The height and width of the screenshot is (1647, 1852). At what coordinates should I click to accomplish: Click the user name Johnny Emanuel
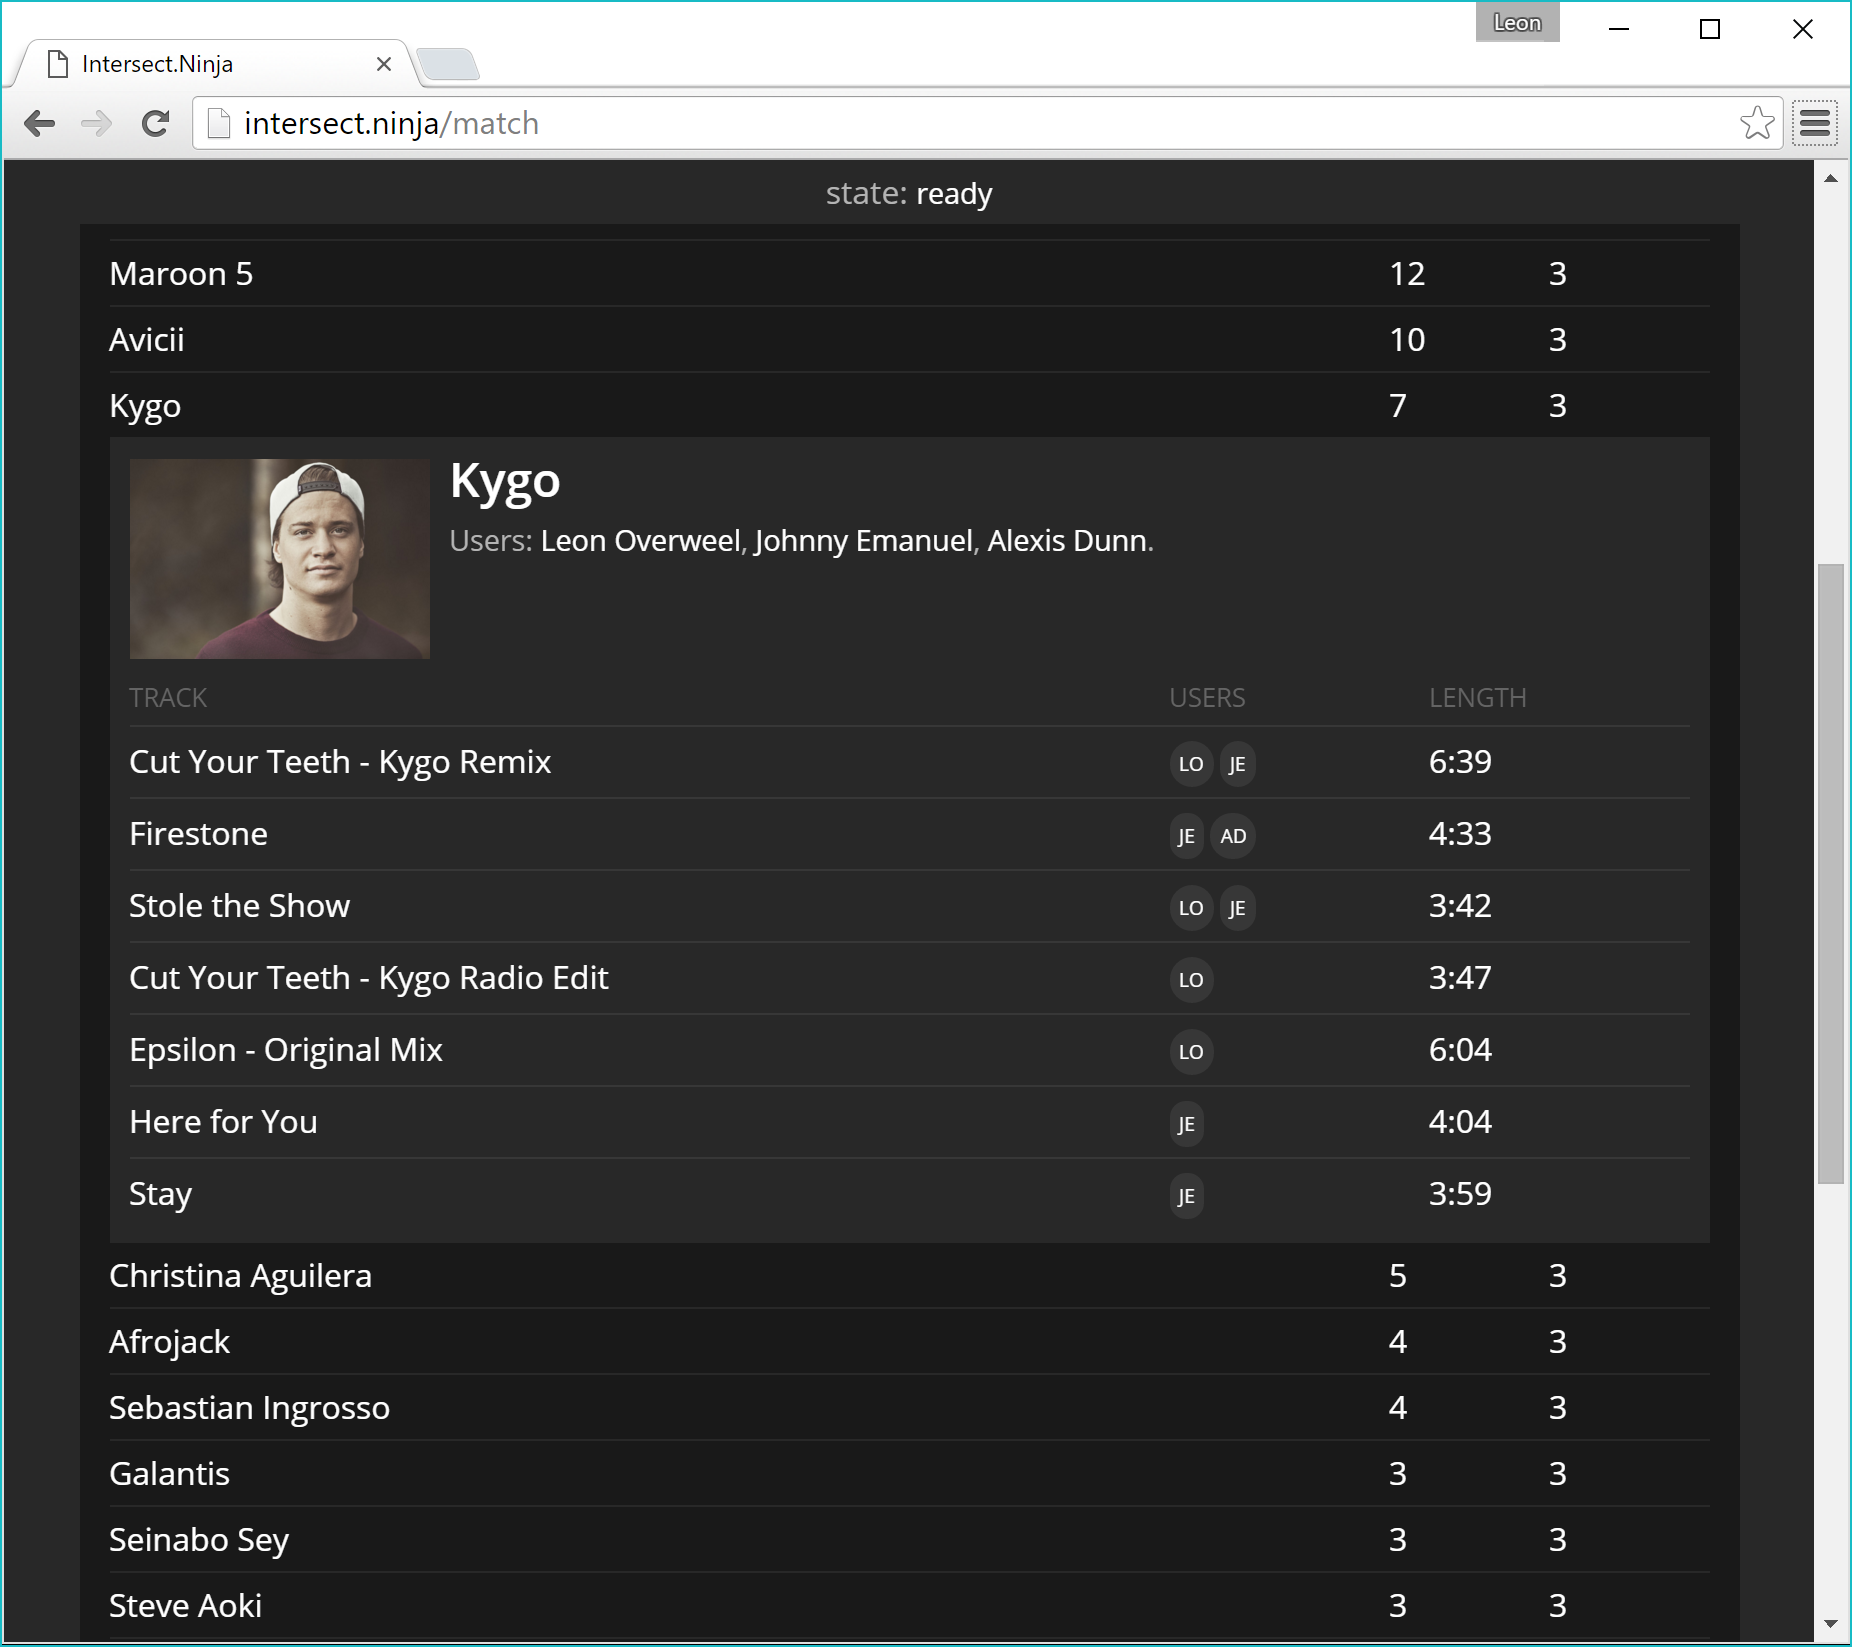[x=864, y=541]
